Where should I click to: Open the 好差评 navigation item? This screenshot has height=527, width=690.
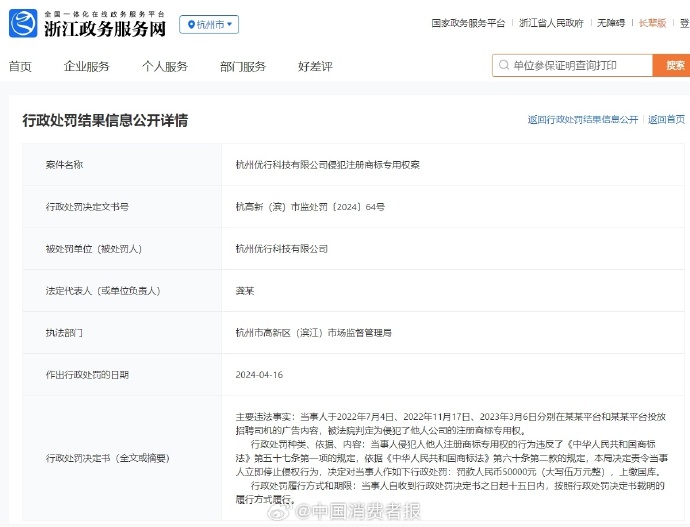pos(314,66)
